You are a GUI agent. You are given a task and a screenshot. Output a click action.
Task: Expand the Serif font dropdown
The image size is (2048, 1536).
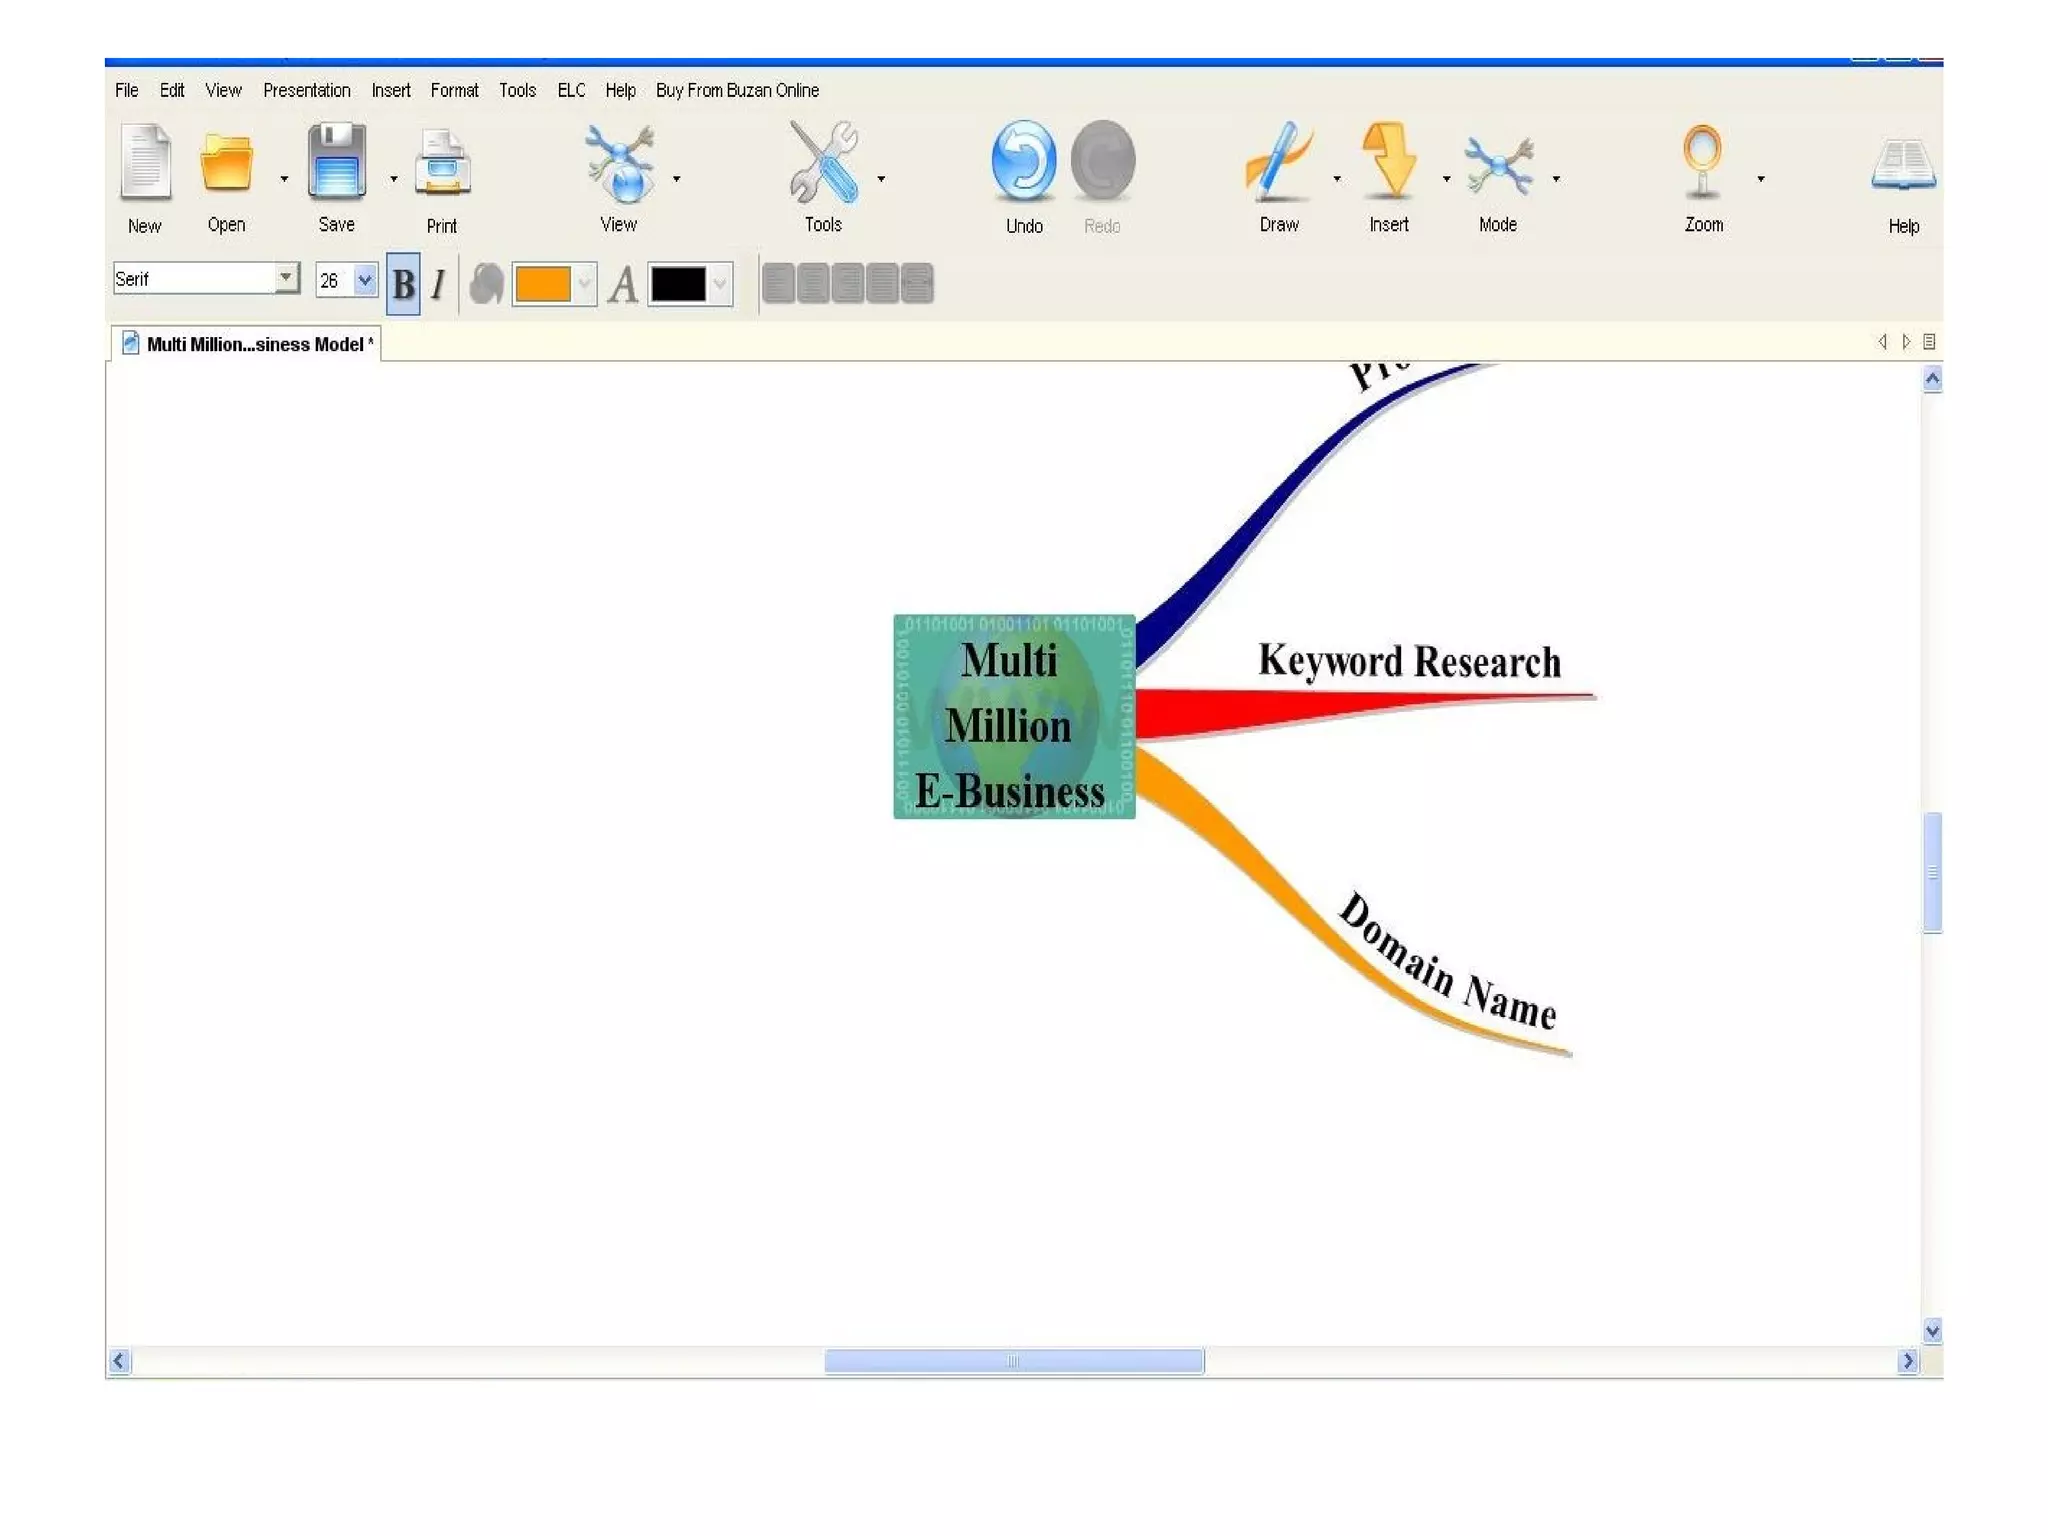click(286, 278)
